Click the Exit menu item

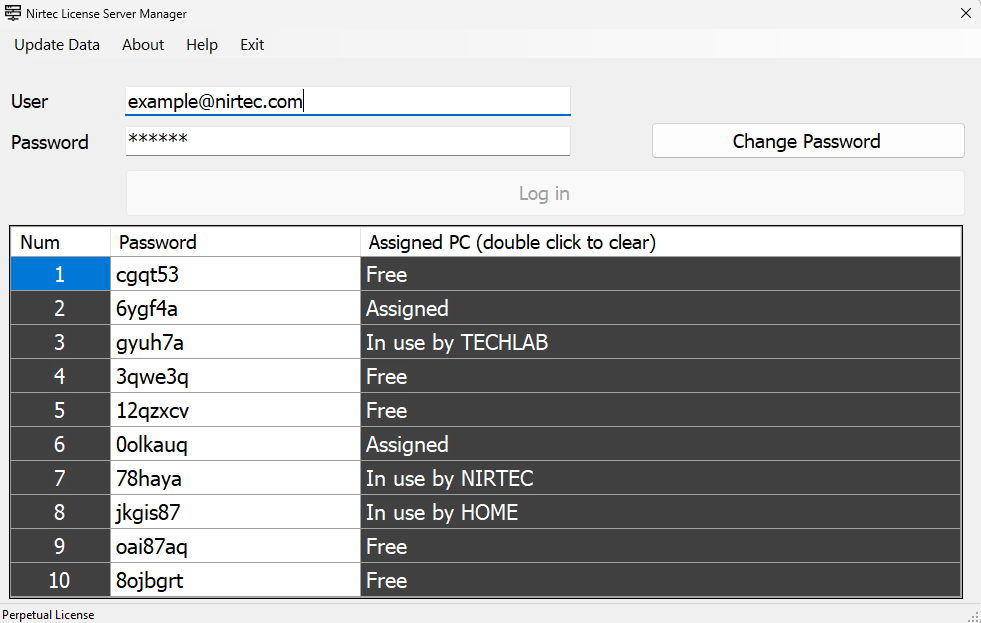pos(252,45)
